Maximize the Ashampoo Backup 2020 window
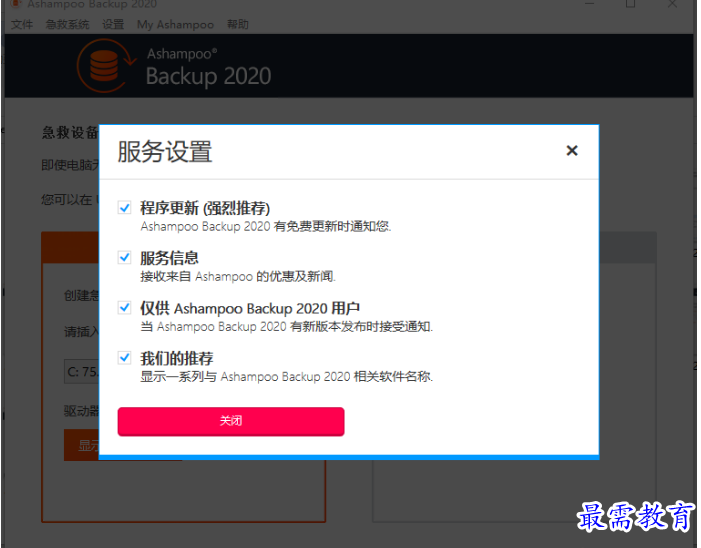 [x=630, y=4]
